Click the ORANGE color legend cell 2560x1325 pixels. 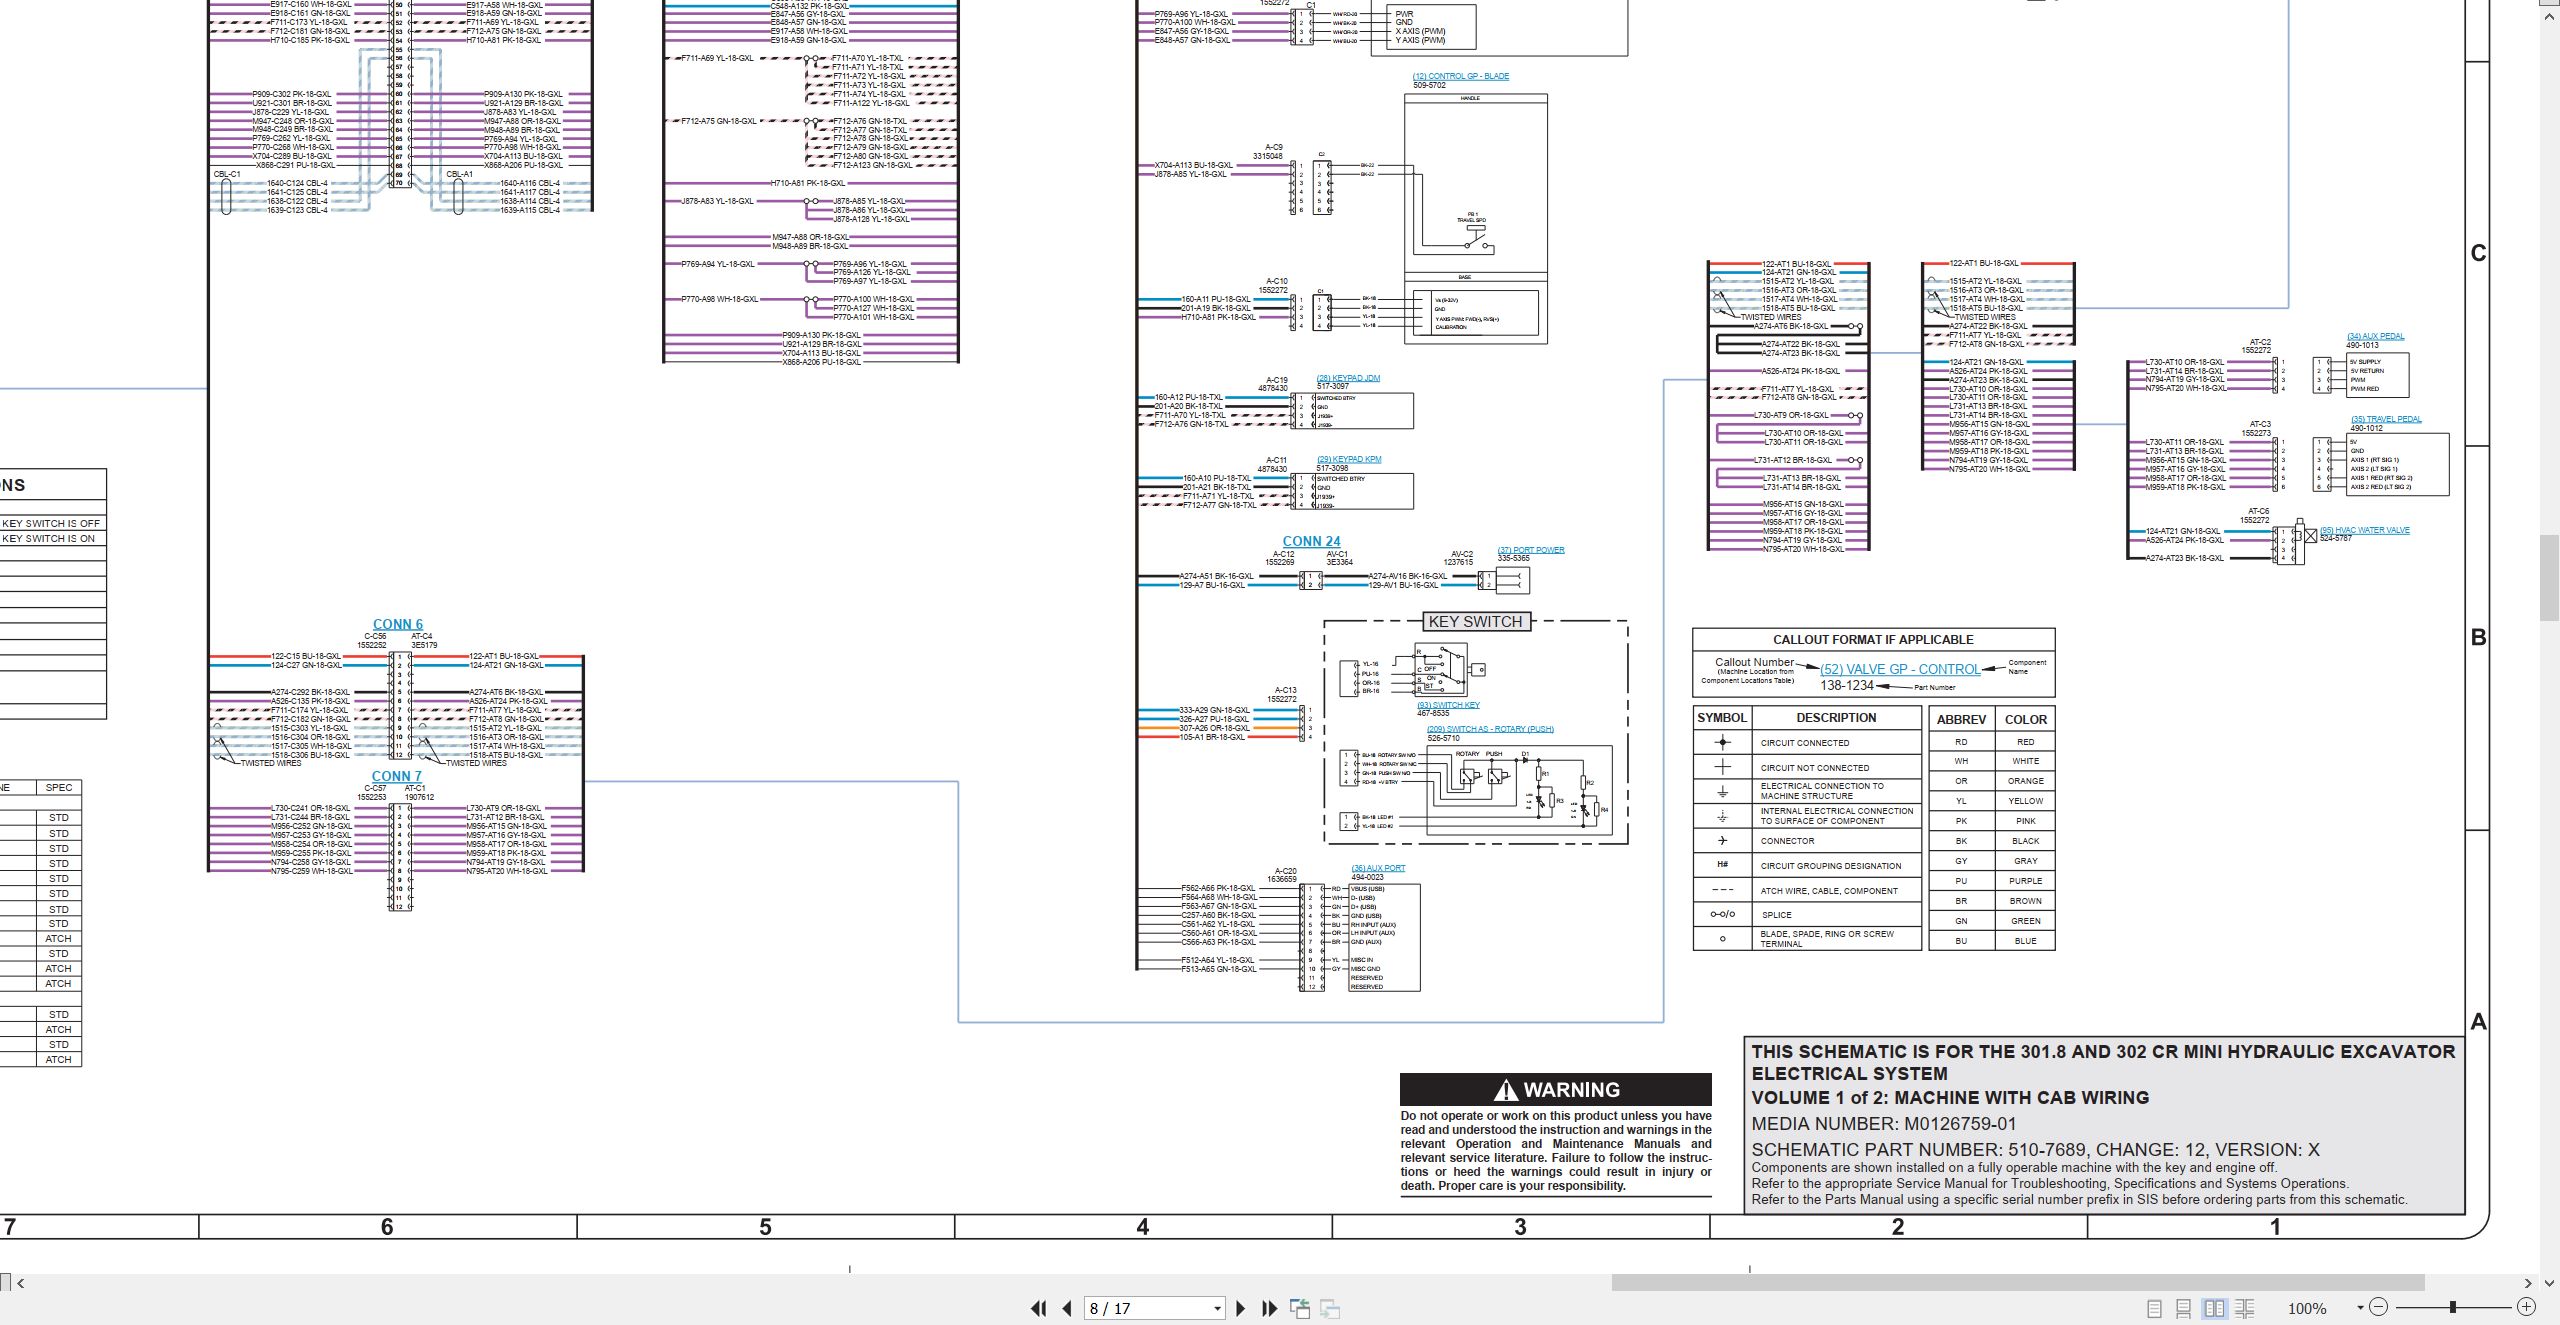click(x=2025, y=781)
